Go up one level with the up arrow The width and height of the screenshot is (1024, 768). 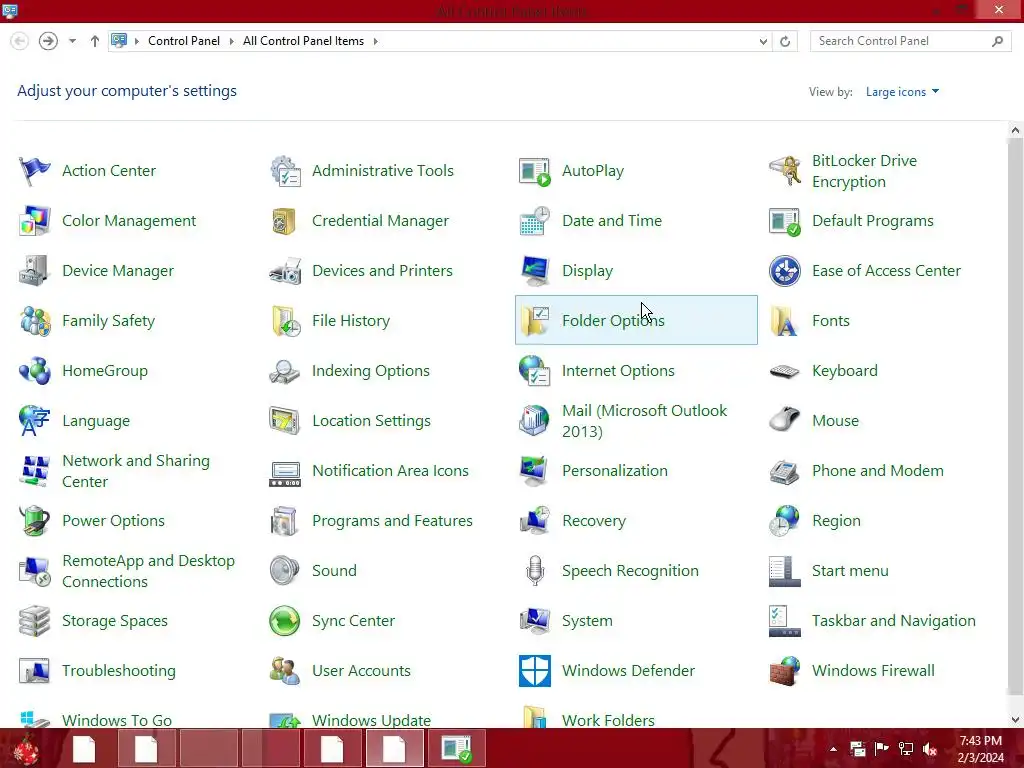(95, 41)
